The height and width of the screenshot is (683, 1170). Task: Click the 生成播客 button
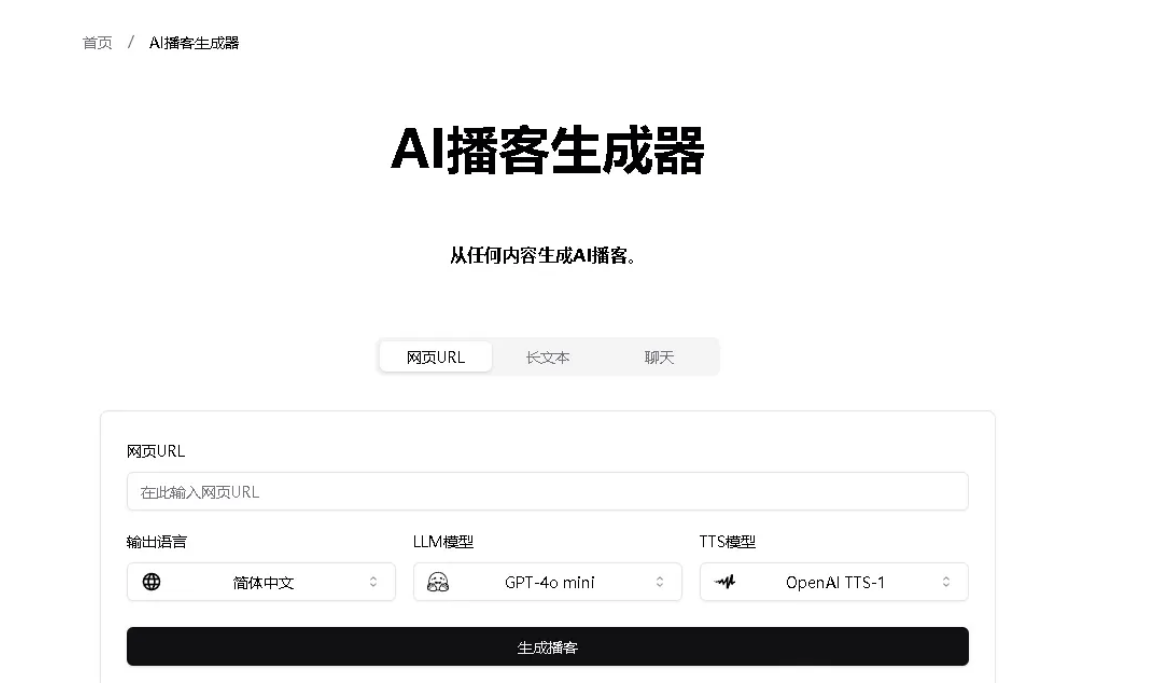[547, 646]
